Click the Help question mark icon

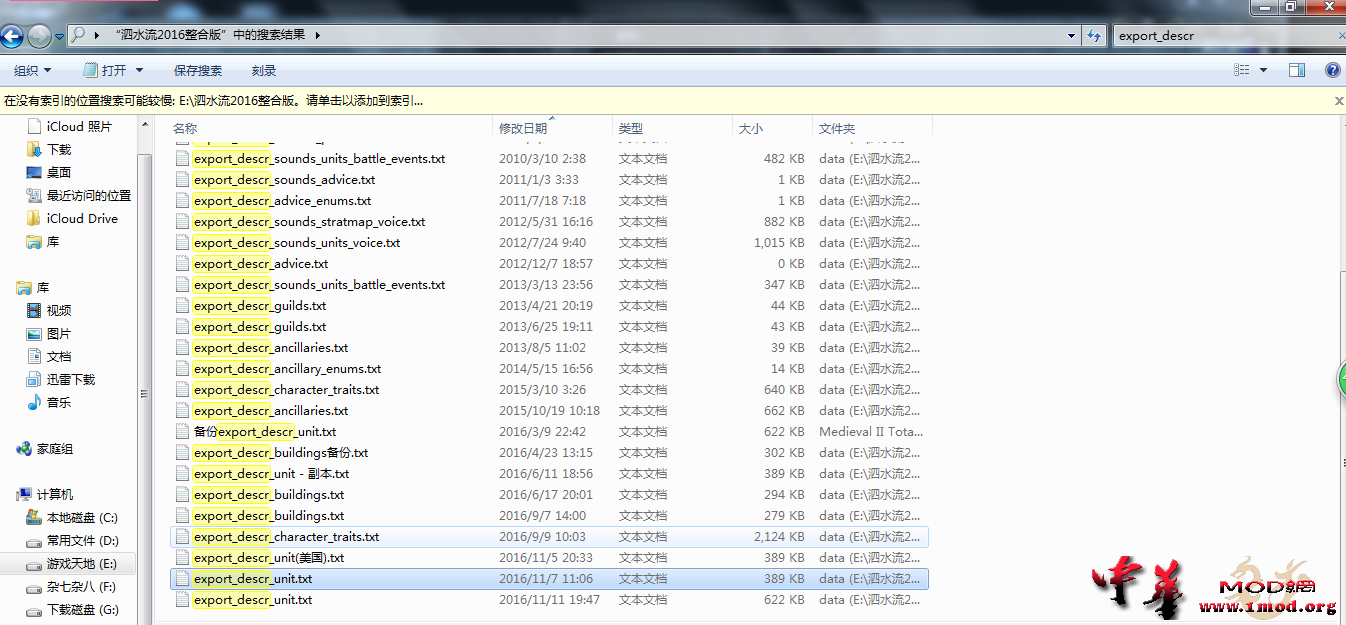1332,70
